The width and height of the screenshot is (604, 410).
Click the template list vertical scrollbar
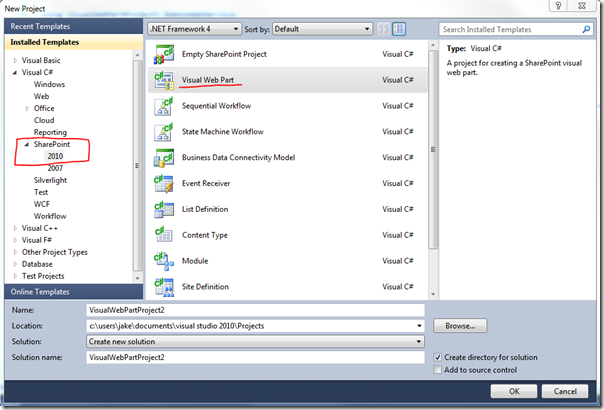click(433, 150)
